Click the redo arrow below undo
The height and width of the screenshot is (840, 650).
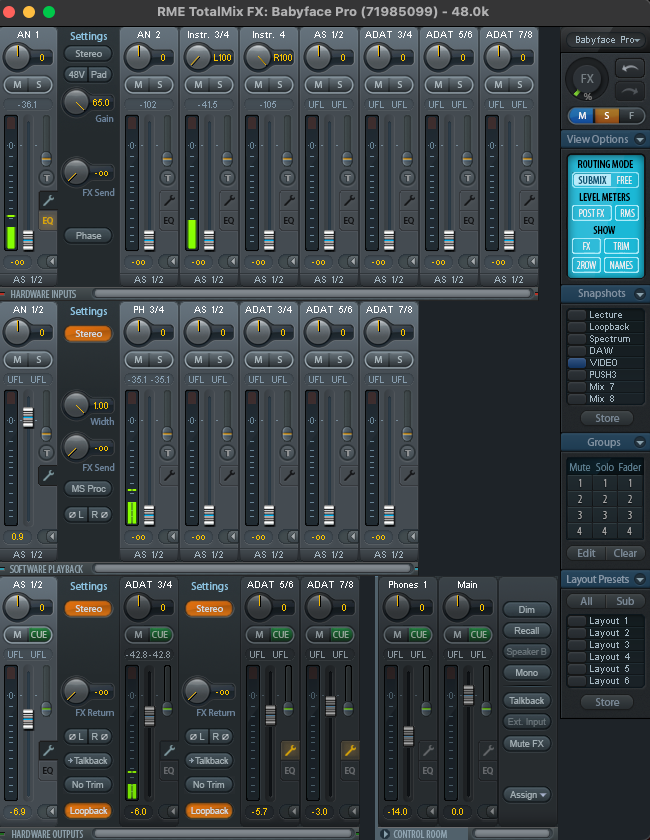pos(630,90)
